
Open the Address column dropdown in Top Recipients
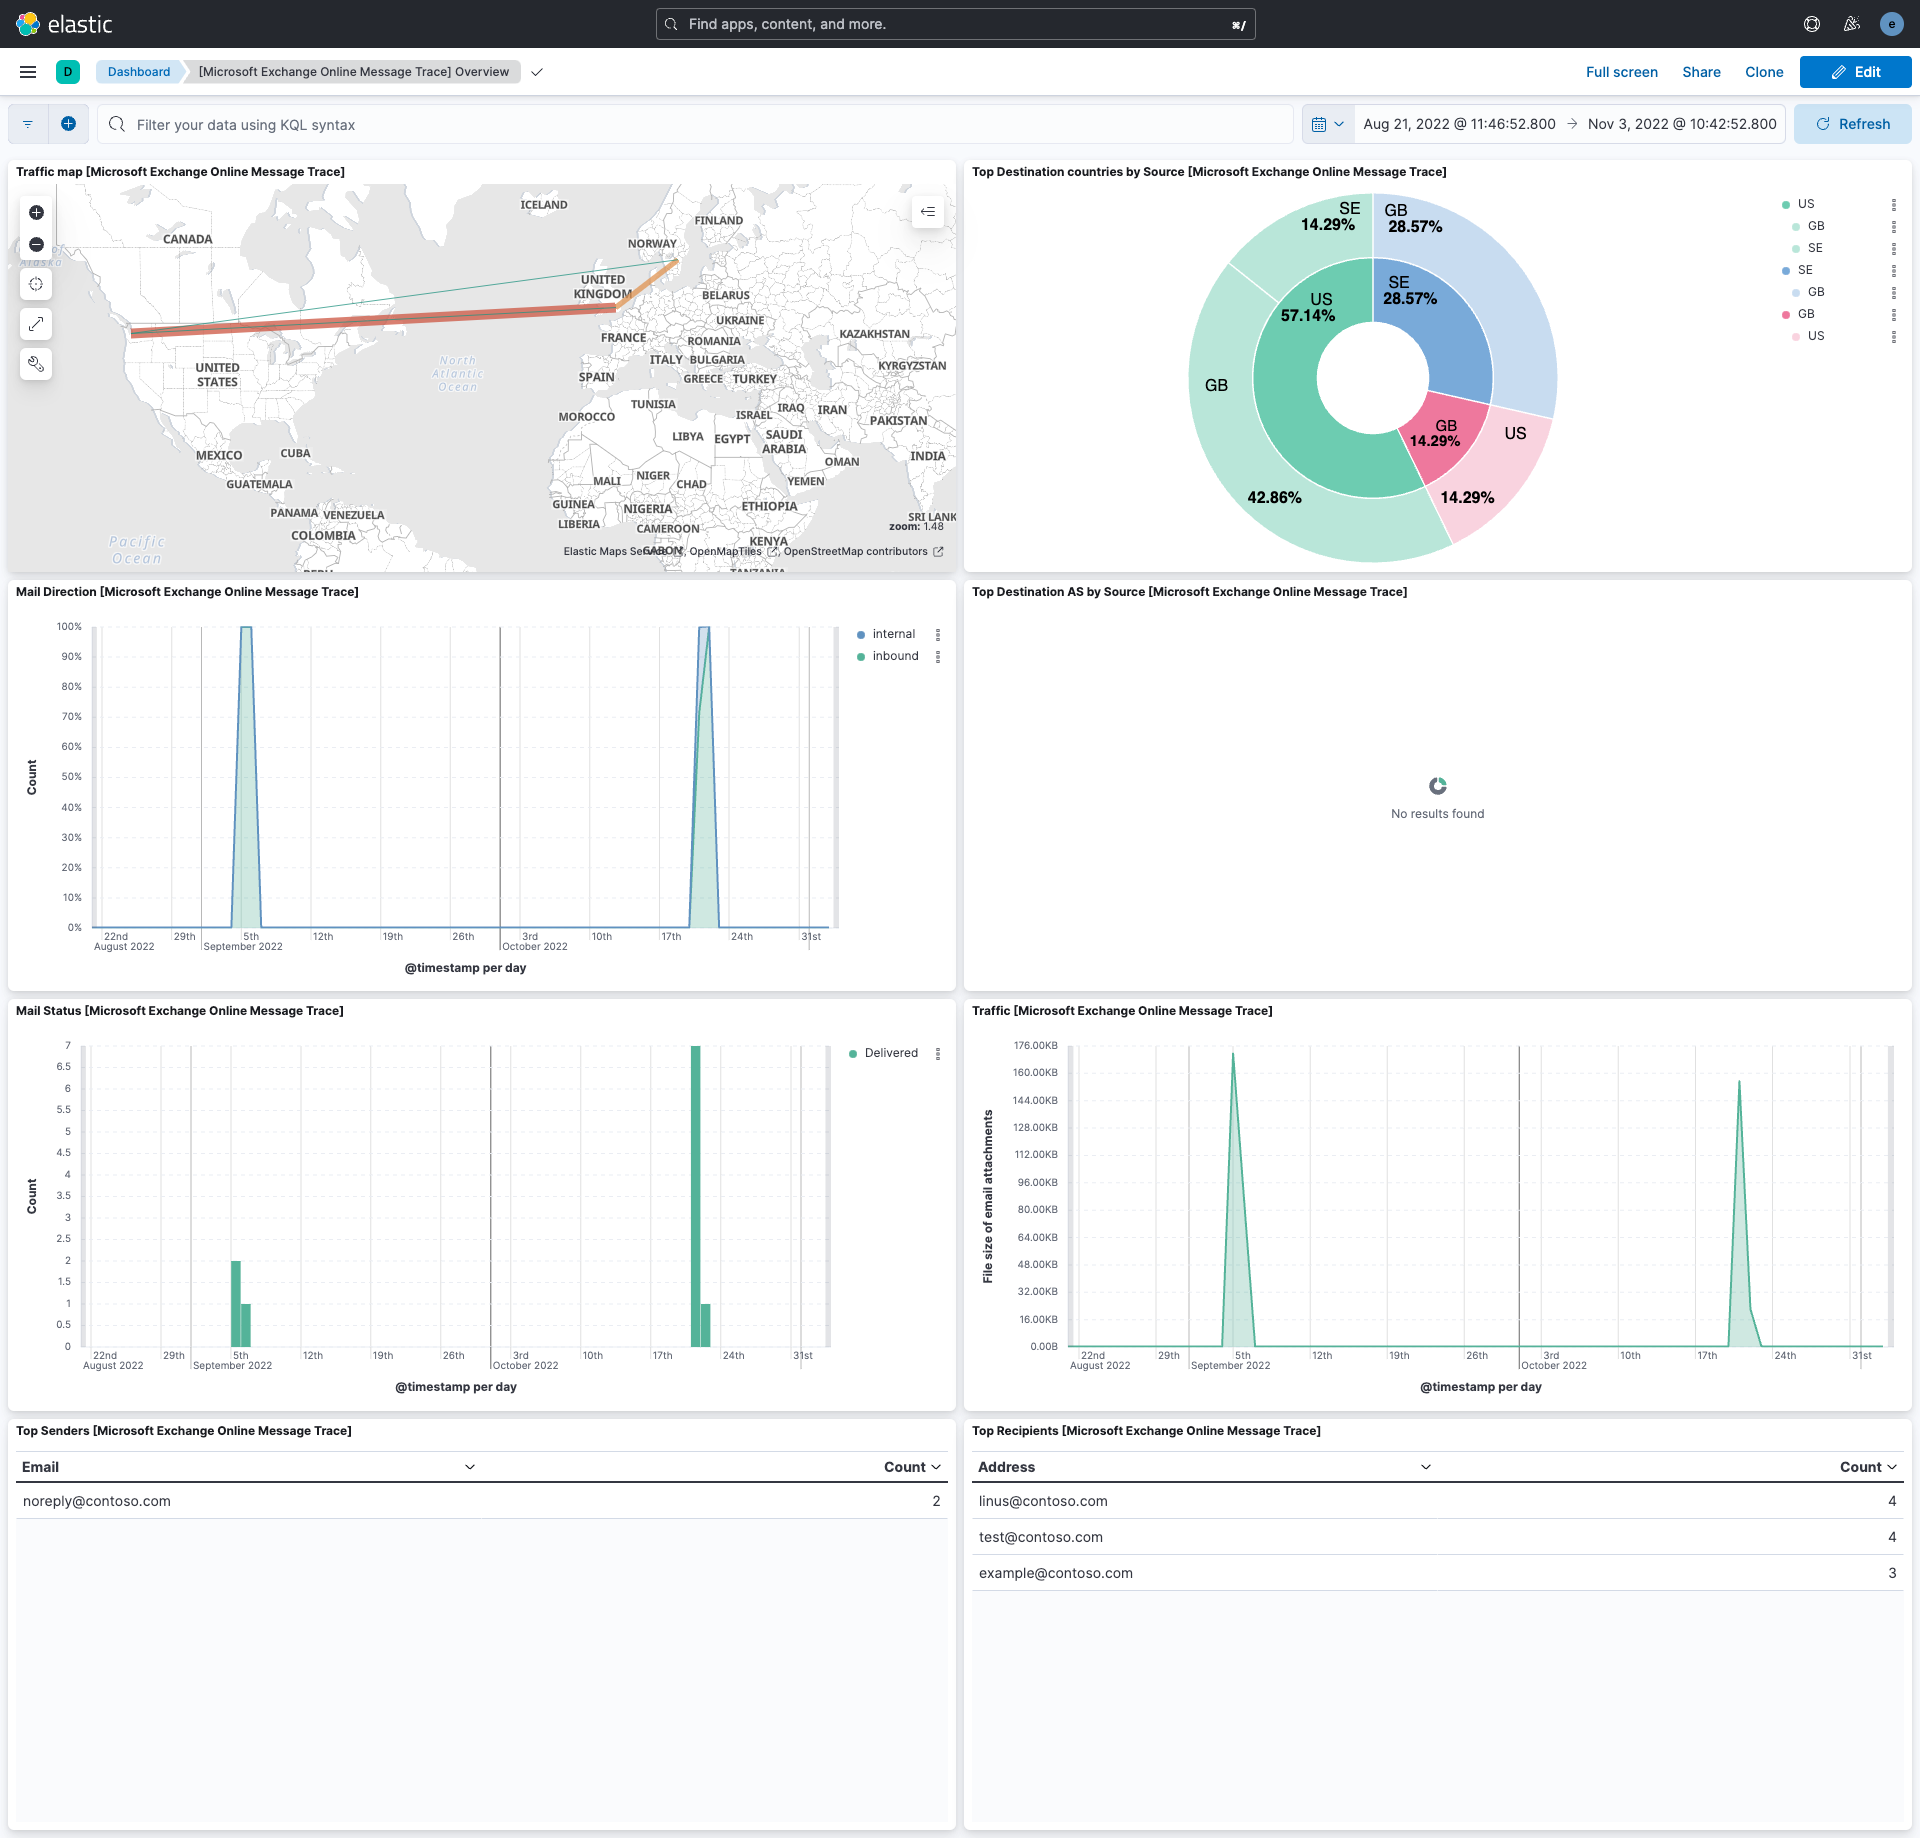(1425, 1466)
